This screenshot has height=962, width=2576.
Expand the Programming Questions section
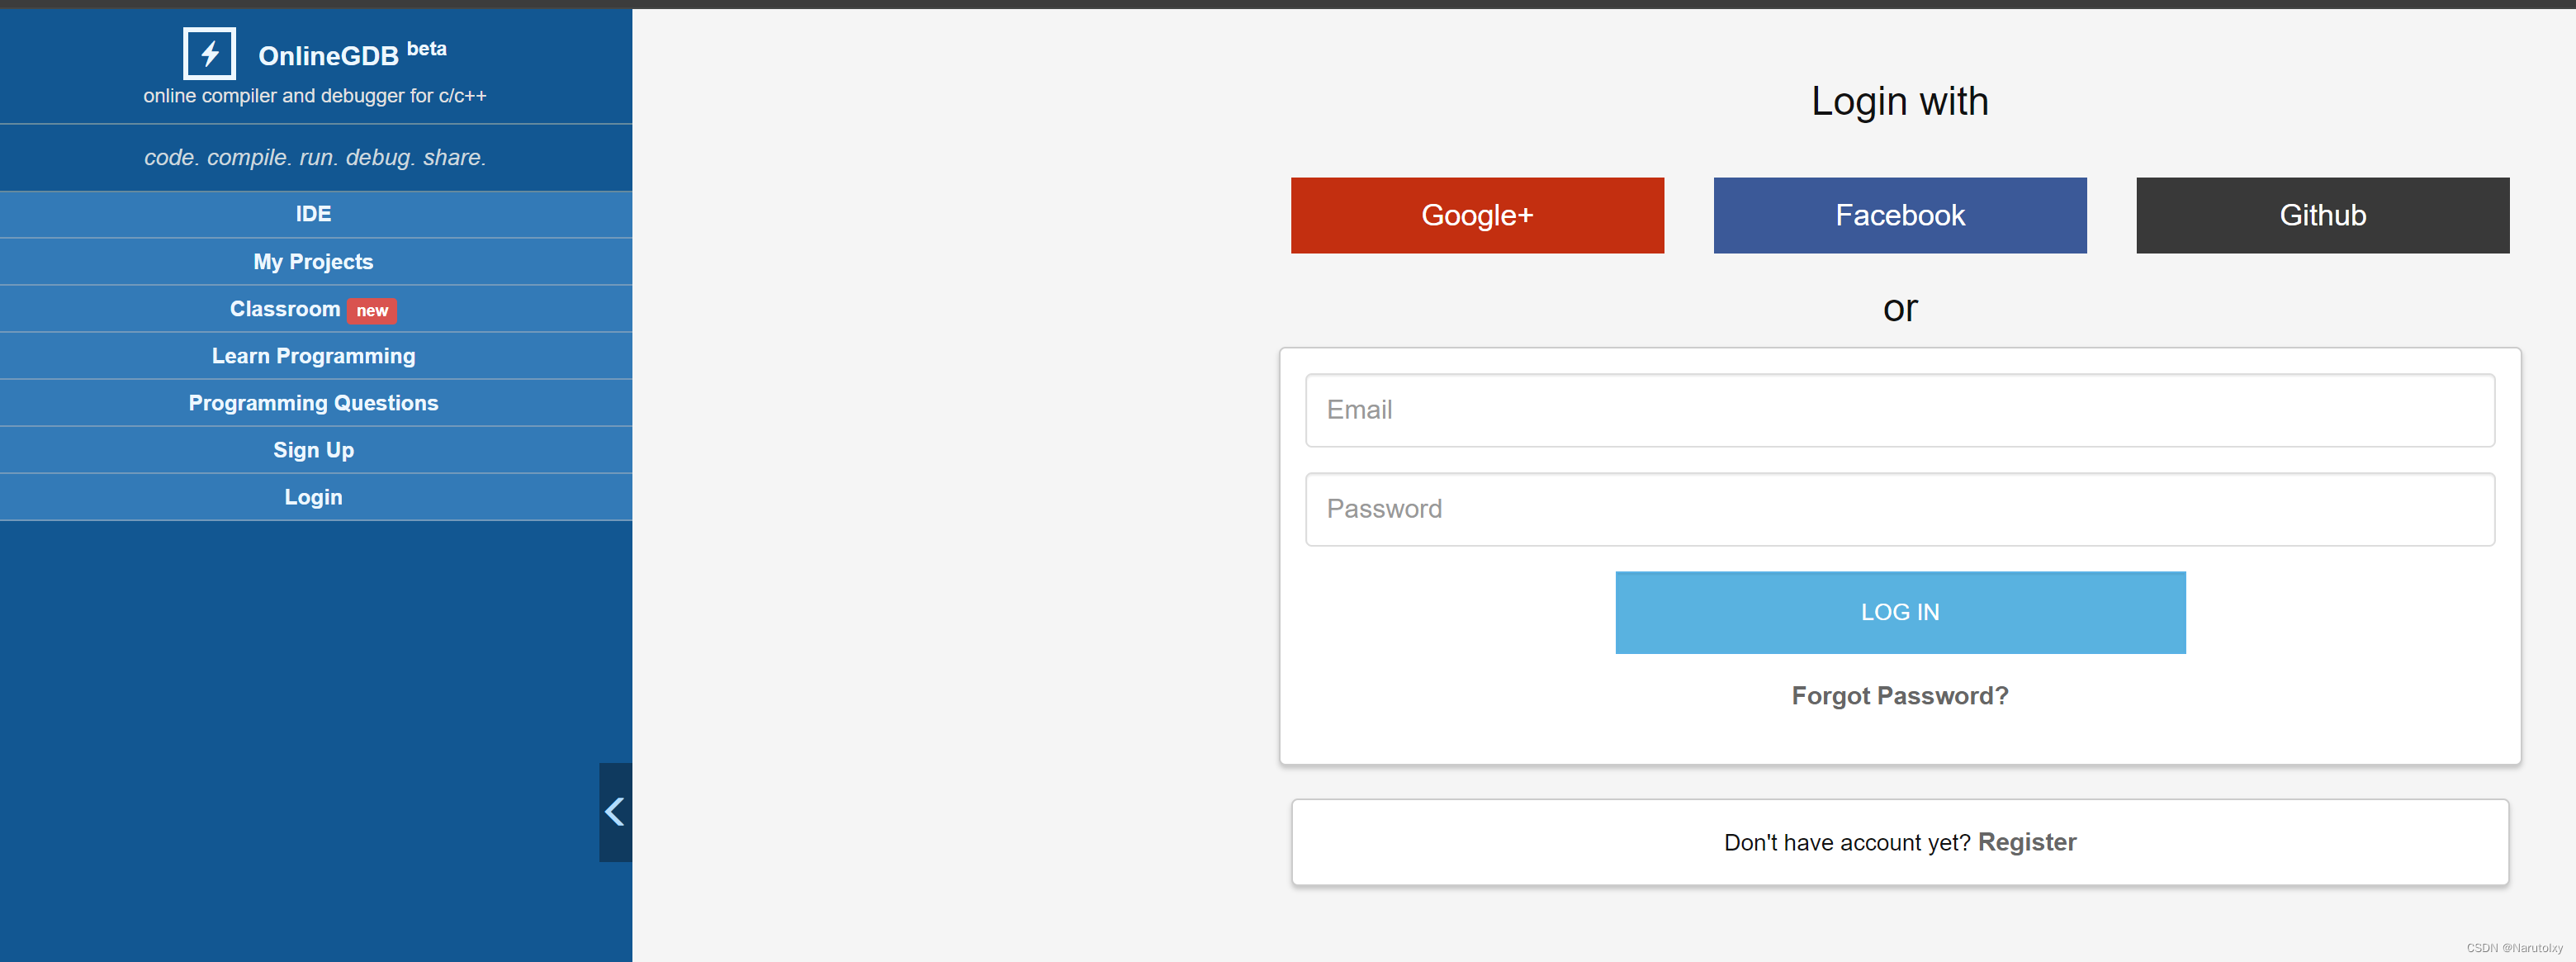312,403
